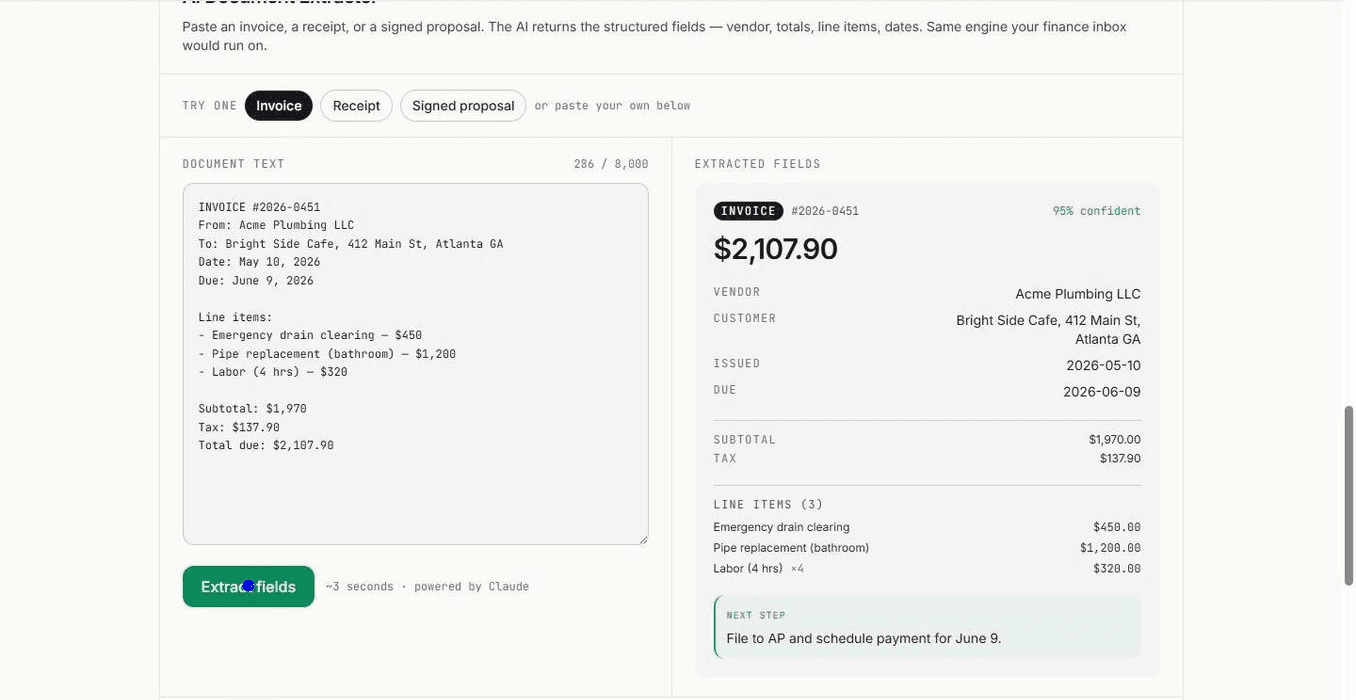This screenshot has height=700, width=1356.
Task: Click inside the document text area
Action: (415, 364)
